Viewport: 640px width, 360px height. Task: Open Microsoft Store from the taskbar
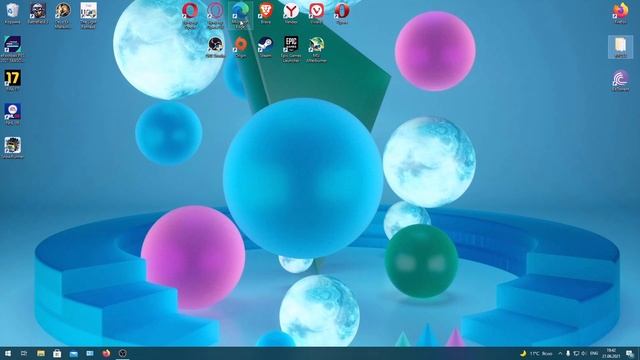point(57,353)
